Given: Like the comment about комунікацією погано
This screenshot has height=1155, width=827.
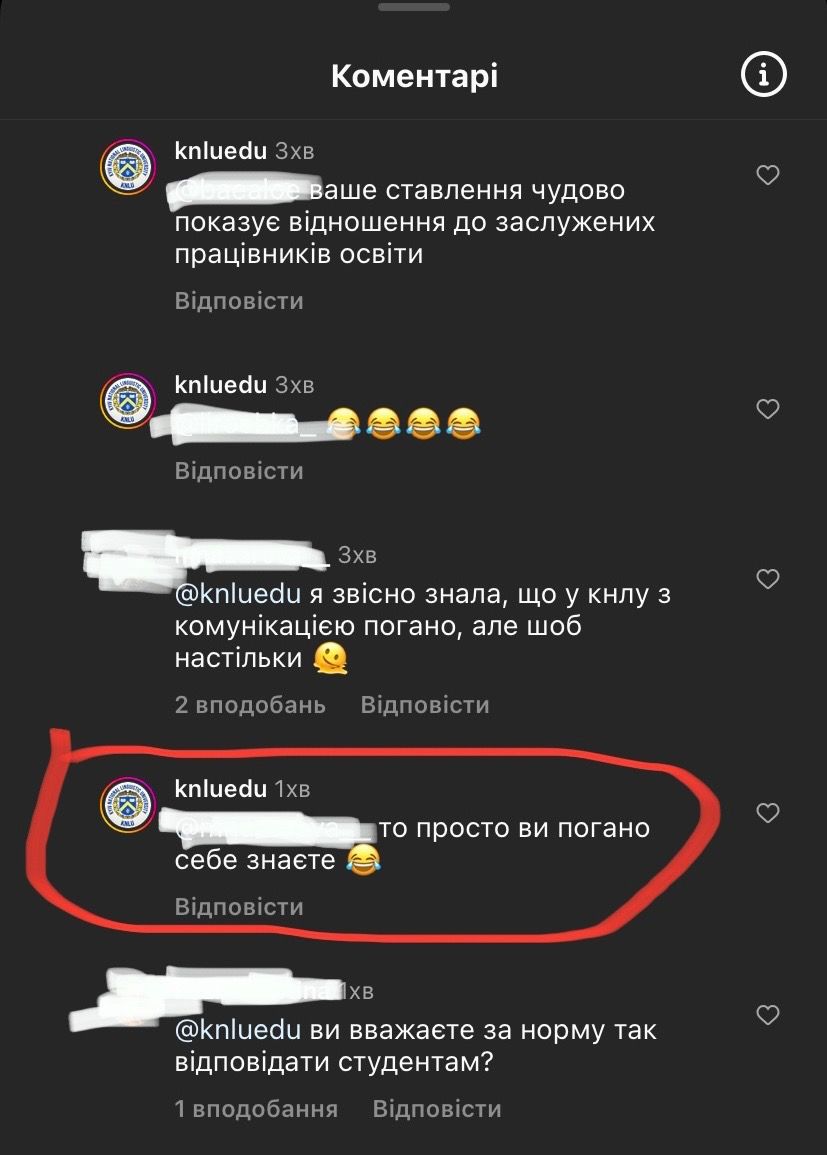Looking at the screenshot, I should click(x=768, y=579).
